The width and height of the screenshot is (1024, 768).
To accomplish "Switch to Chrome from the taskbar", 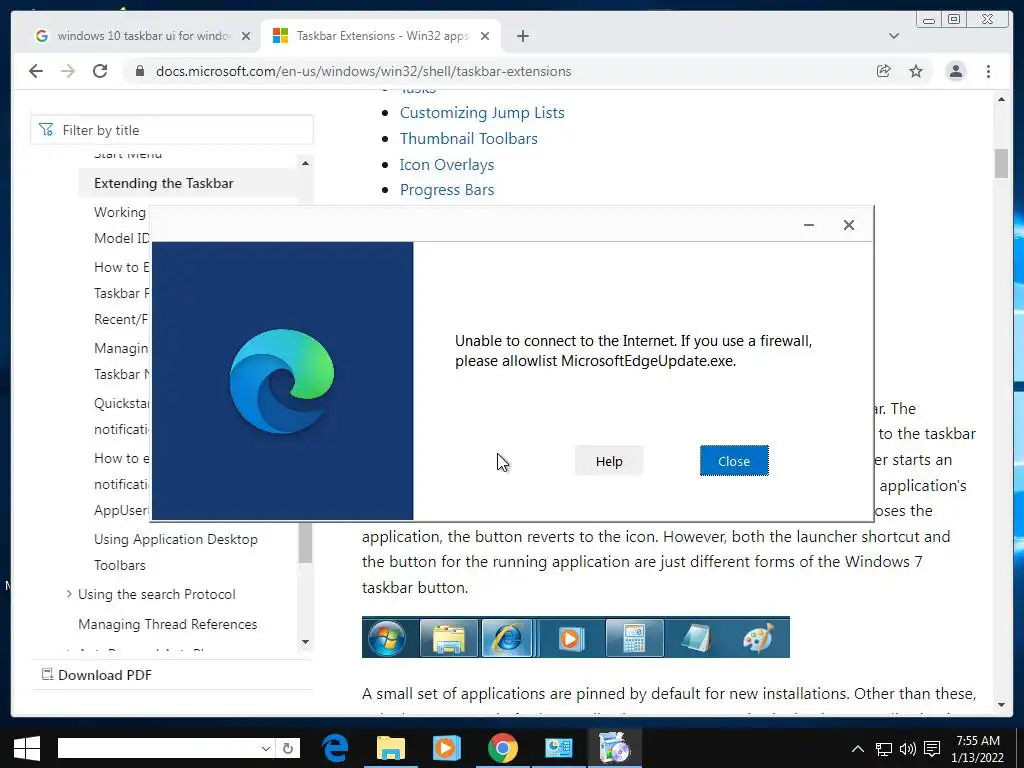I will (x=502, y=748).
